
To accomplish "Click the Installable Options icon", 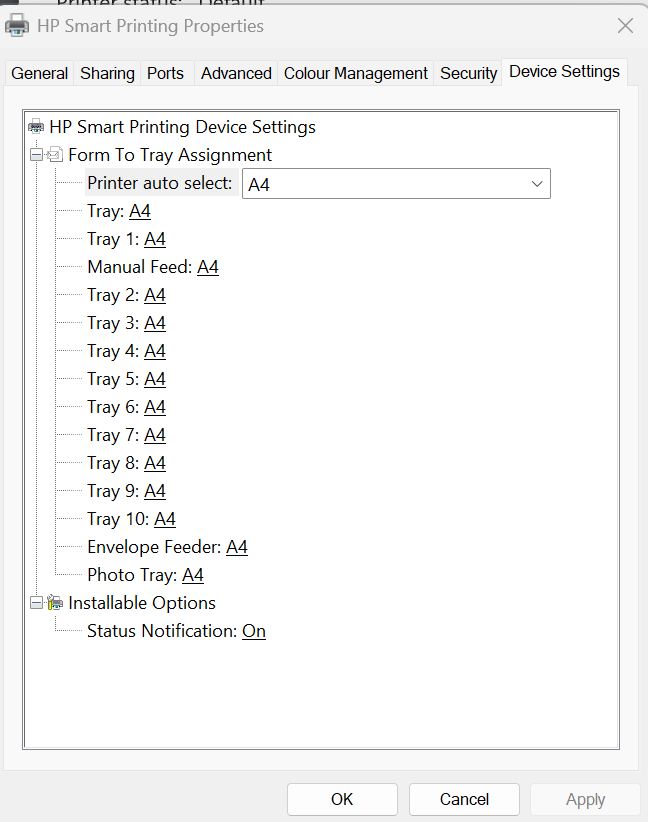I will pos(55,603).
